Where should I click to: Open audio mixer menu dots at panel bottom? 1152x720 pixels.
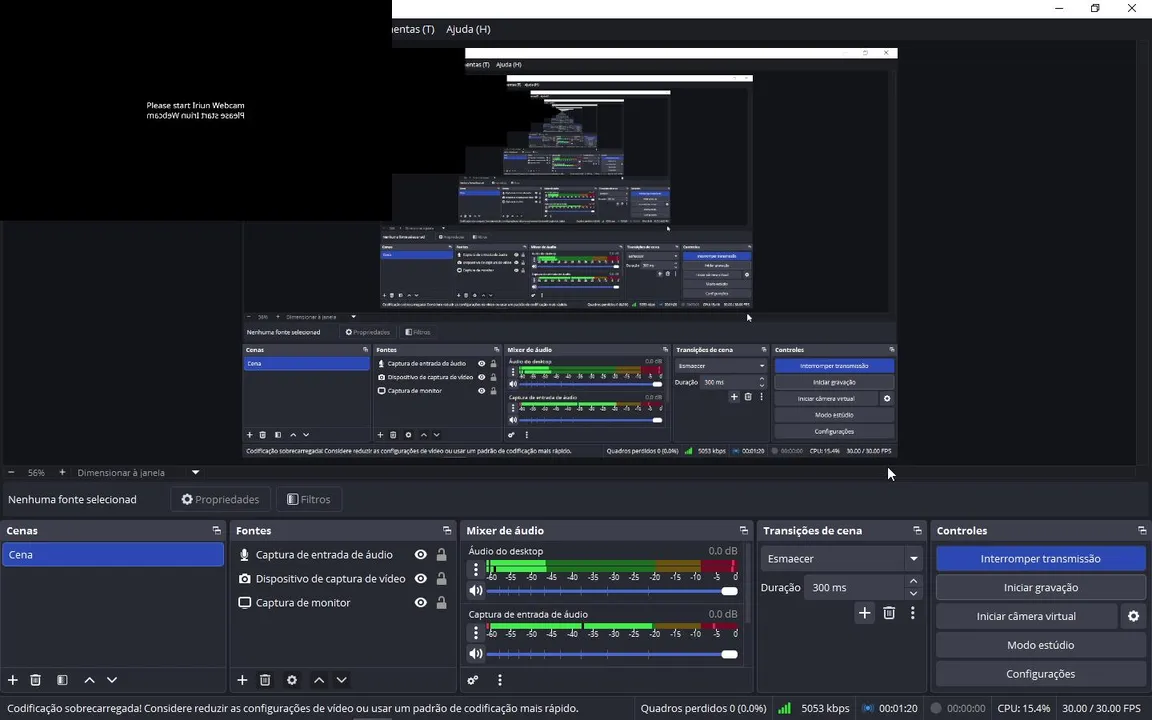pyautogui.click(x=500, y=680)
